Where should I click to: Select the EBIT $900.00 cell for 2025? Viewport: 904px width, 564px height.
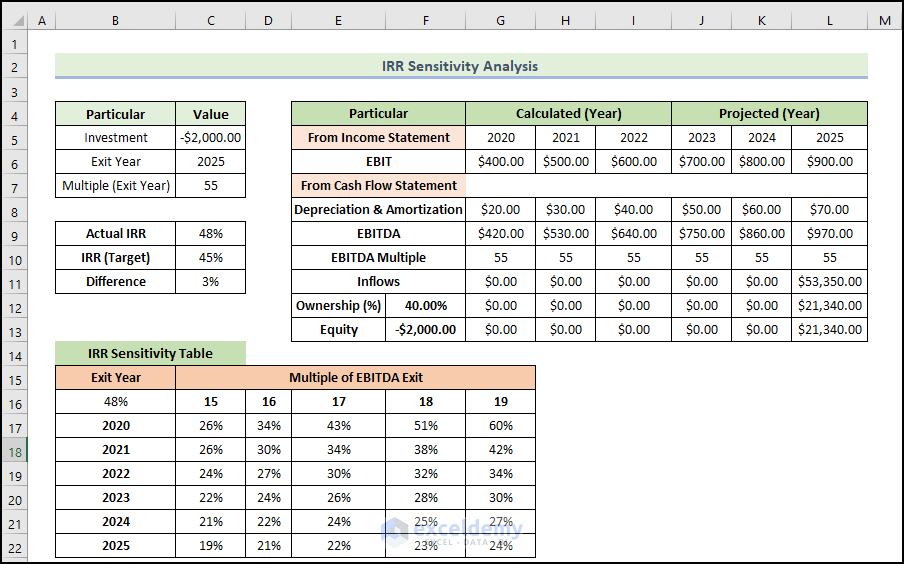829,161
